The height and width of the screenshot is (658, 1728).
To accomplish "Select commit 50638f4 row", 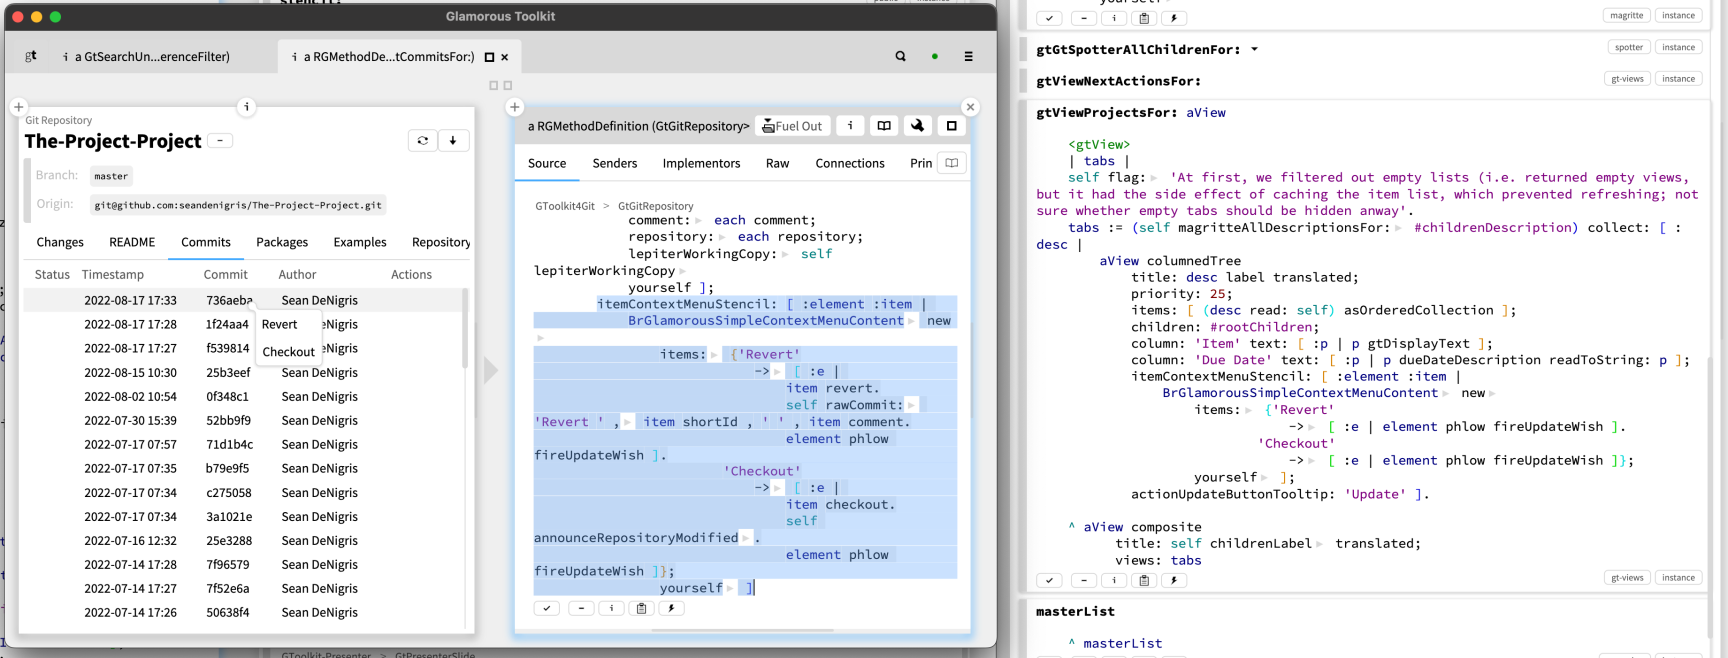I will coord(243,612).
